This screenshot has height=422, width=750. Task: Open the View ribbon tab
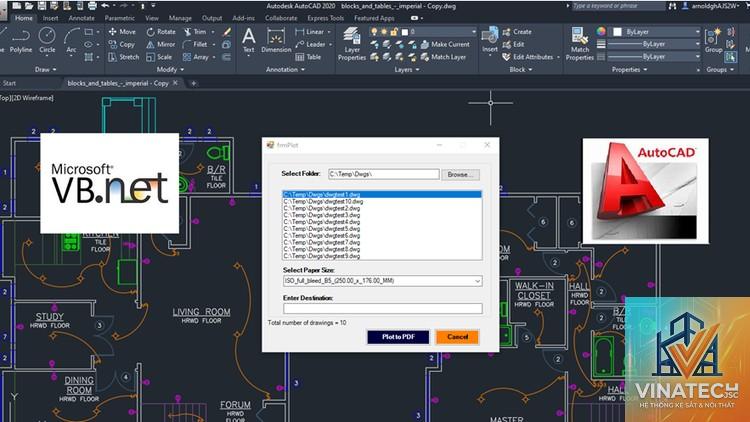tap(152, 18)
